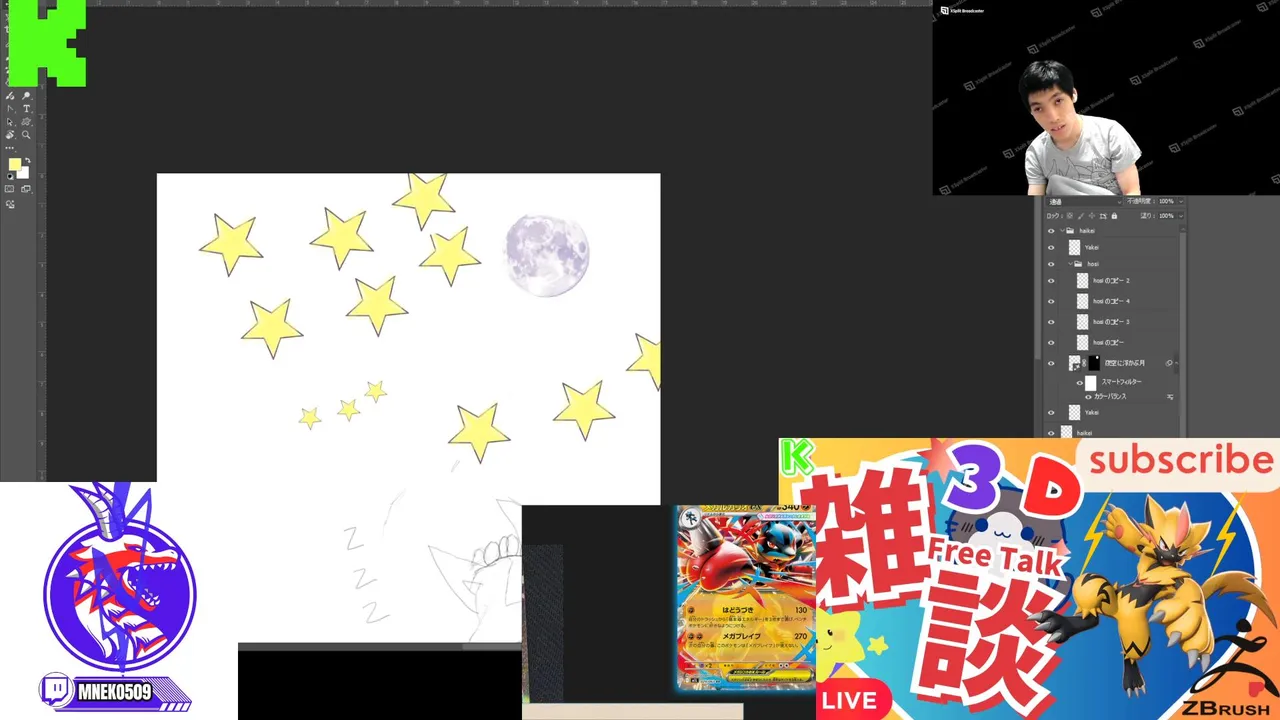The width and height of the screenshot is (1280, 720).
Task: Select the Type tool
Action: coord(27,108)
